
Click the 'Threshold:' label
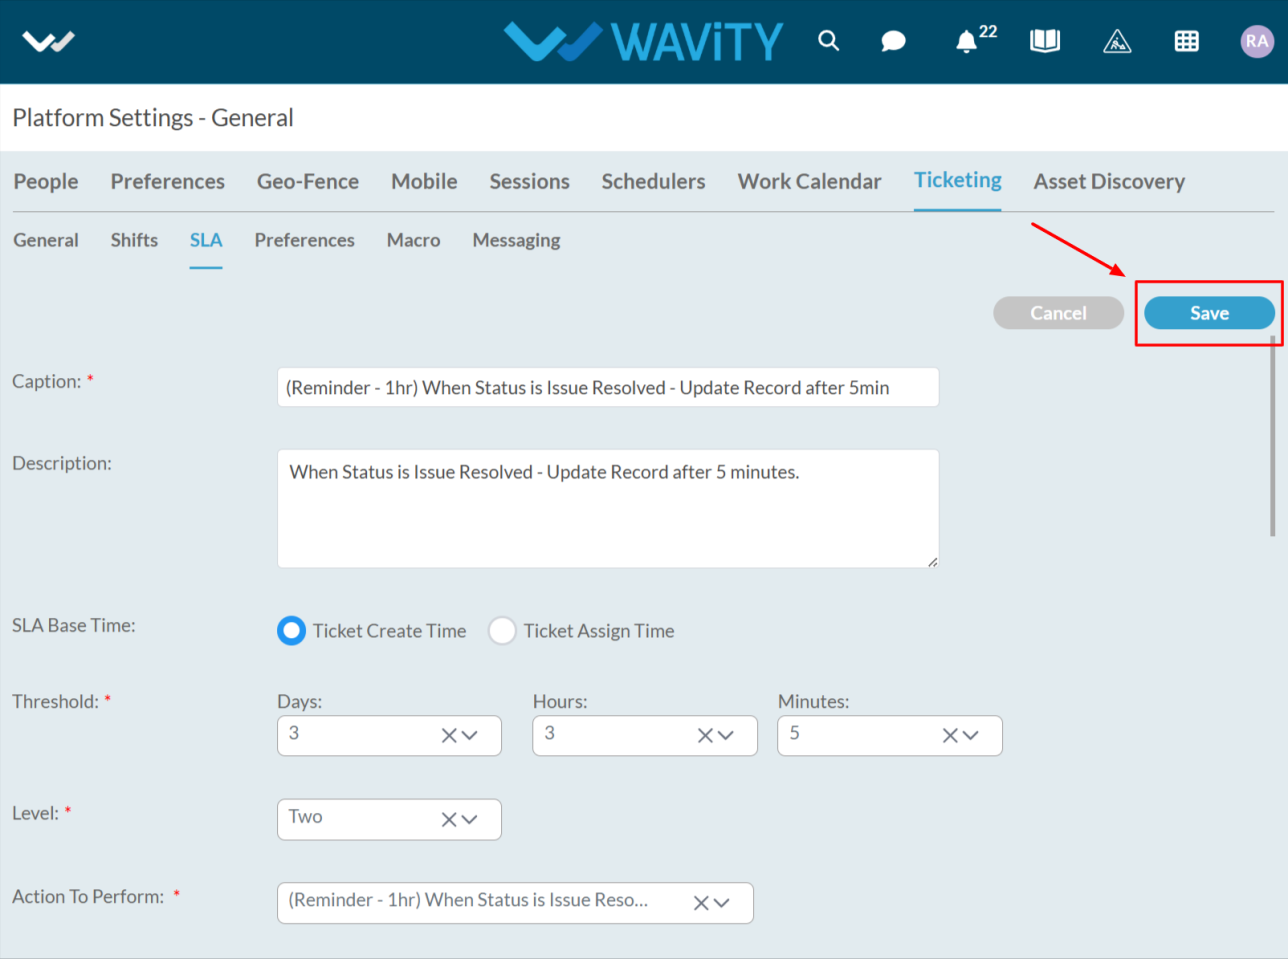(56, 701)
